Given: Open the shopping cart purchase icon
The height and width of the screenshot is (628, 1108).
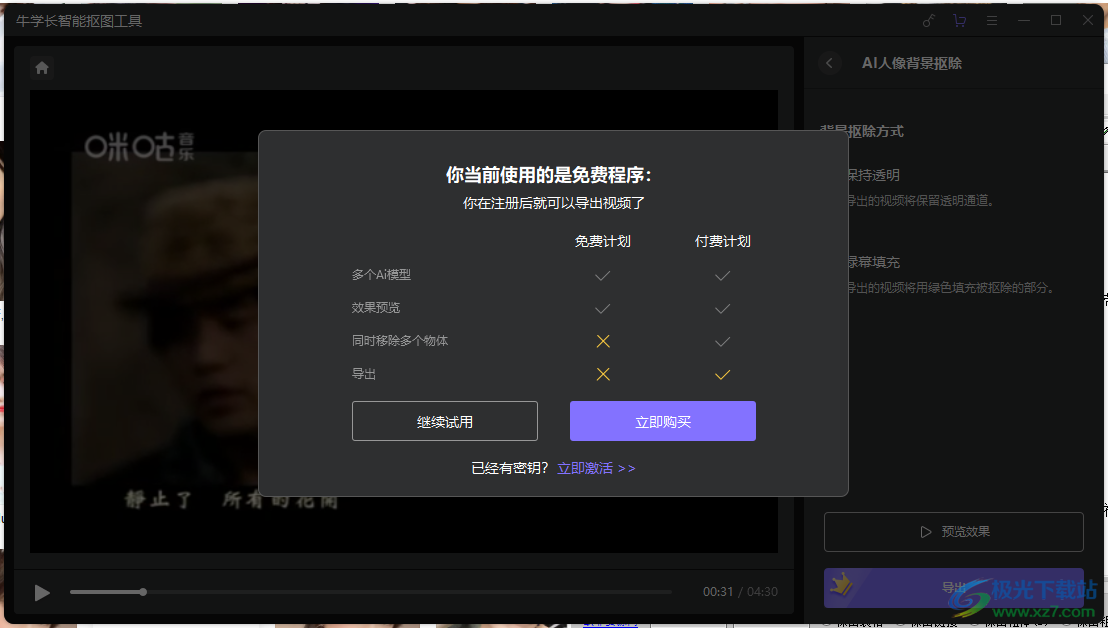Looking at the screenshot, I should (959, 20).
